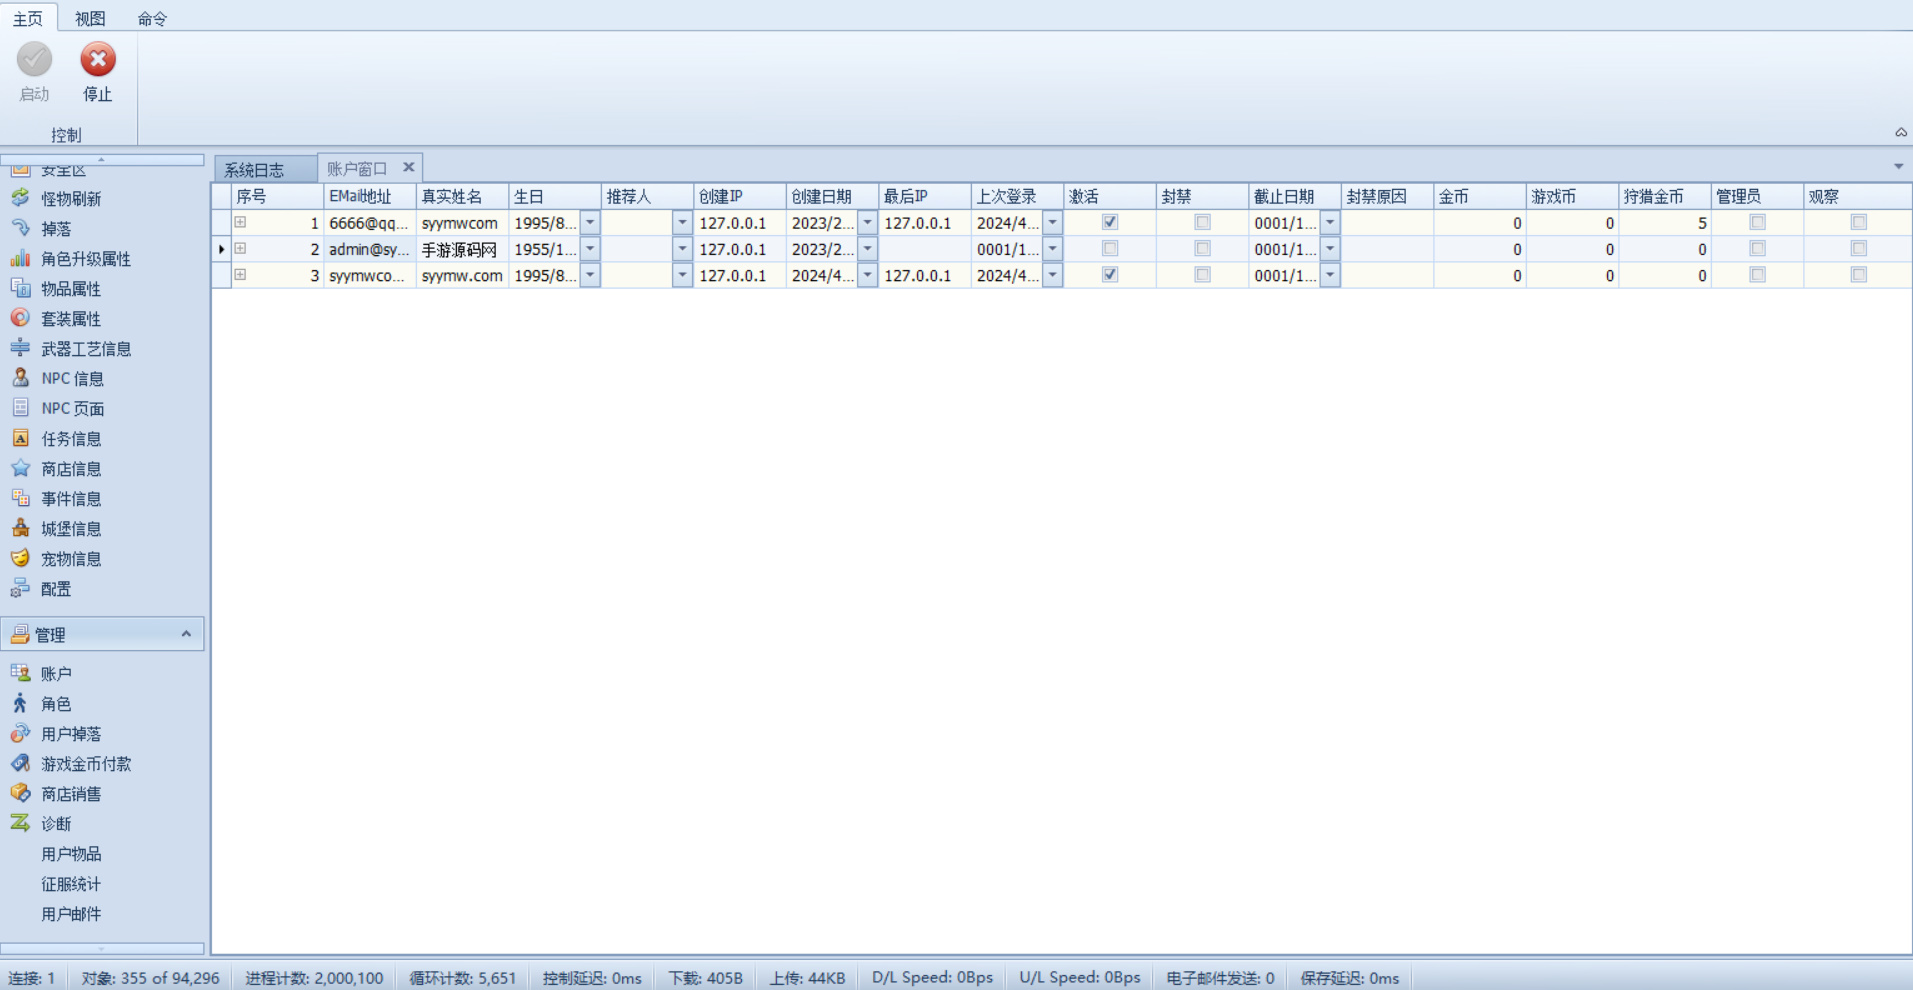Sort by 序号 column header
The height and width of the screenshot is (990, 1913).
[277, 196]
